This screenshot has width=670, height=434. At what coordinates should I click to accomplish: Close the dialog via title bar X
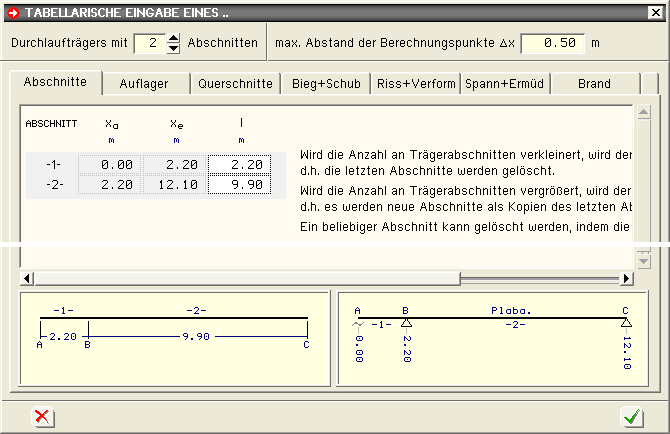[x=657, y=11]
